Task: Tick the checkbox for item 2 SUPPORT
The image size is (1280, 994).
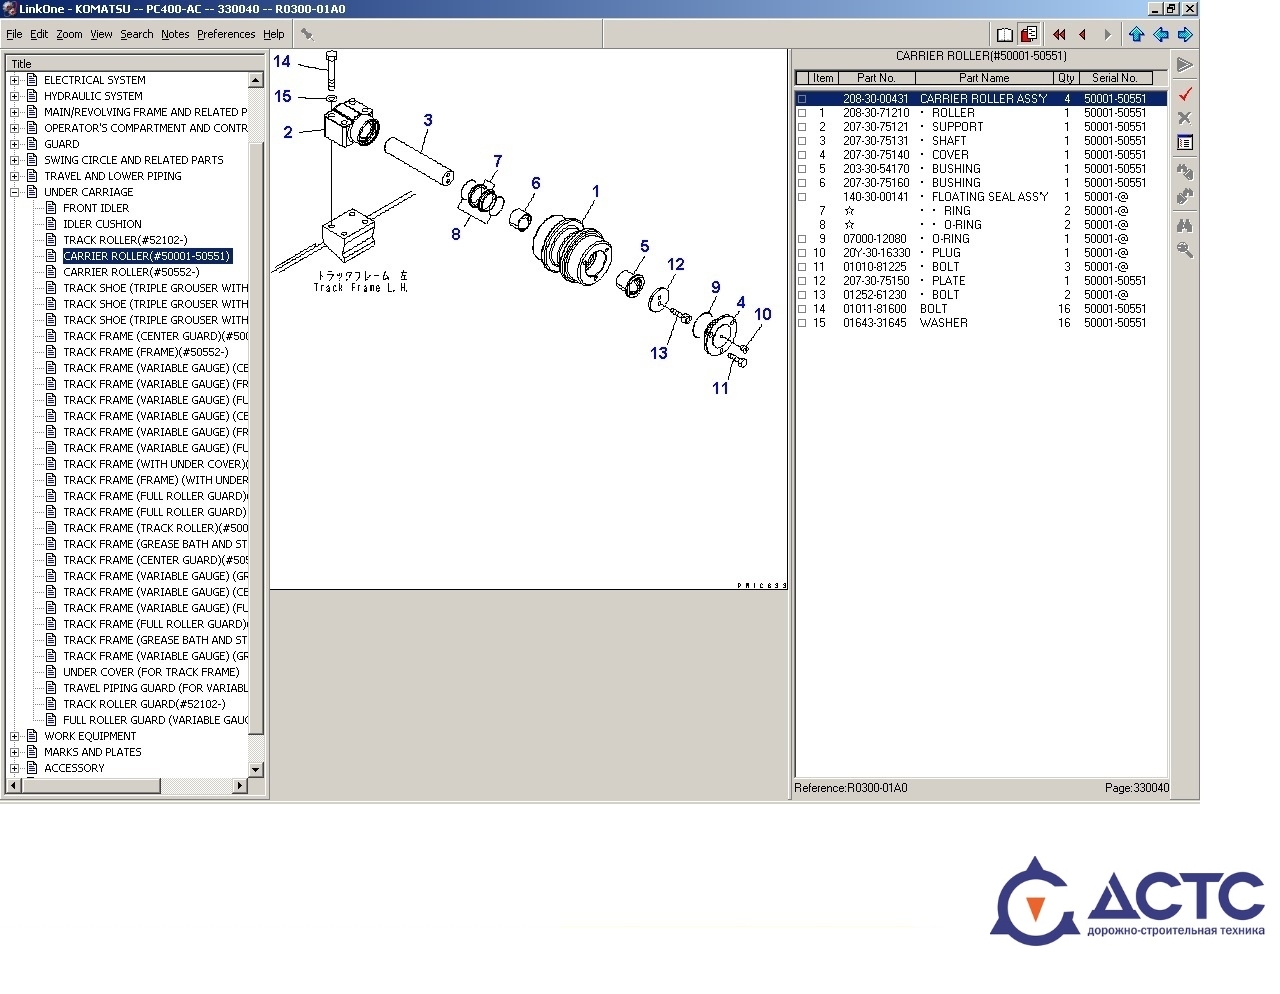Action: click(802, 127)
